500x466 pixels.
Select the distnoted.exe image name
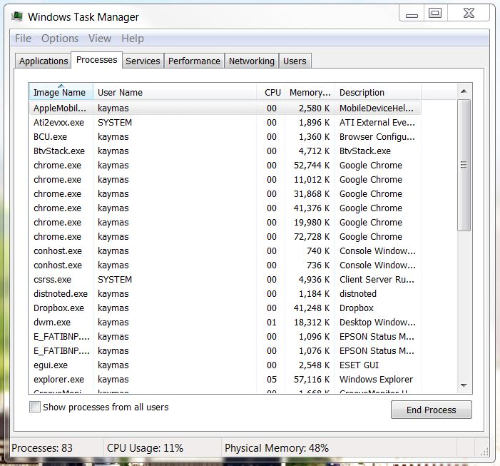coord(60,294)
